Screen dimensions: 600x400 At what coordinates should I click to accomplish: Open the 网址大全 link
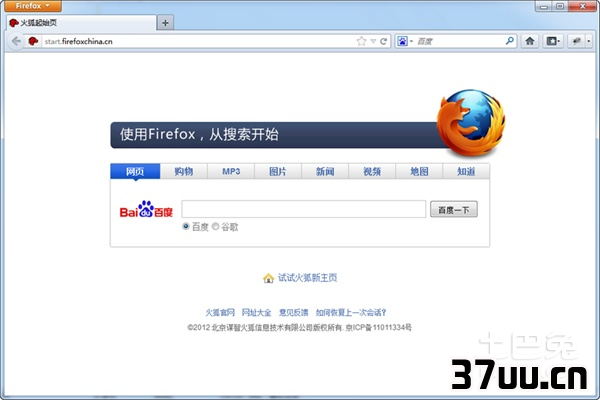coord(256,313)
